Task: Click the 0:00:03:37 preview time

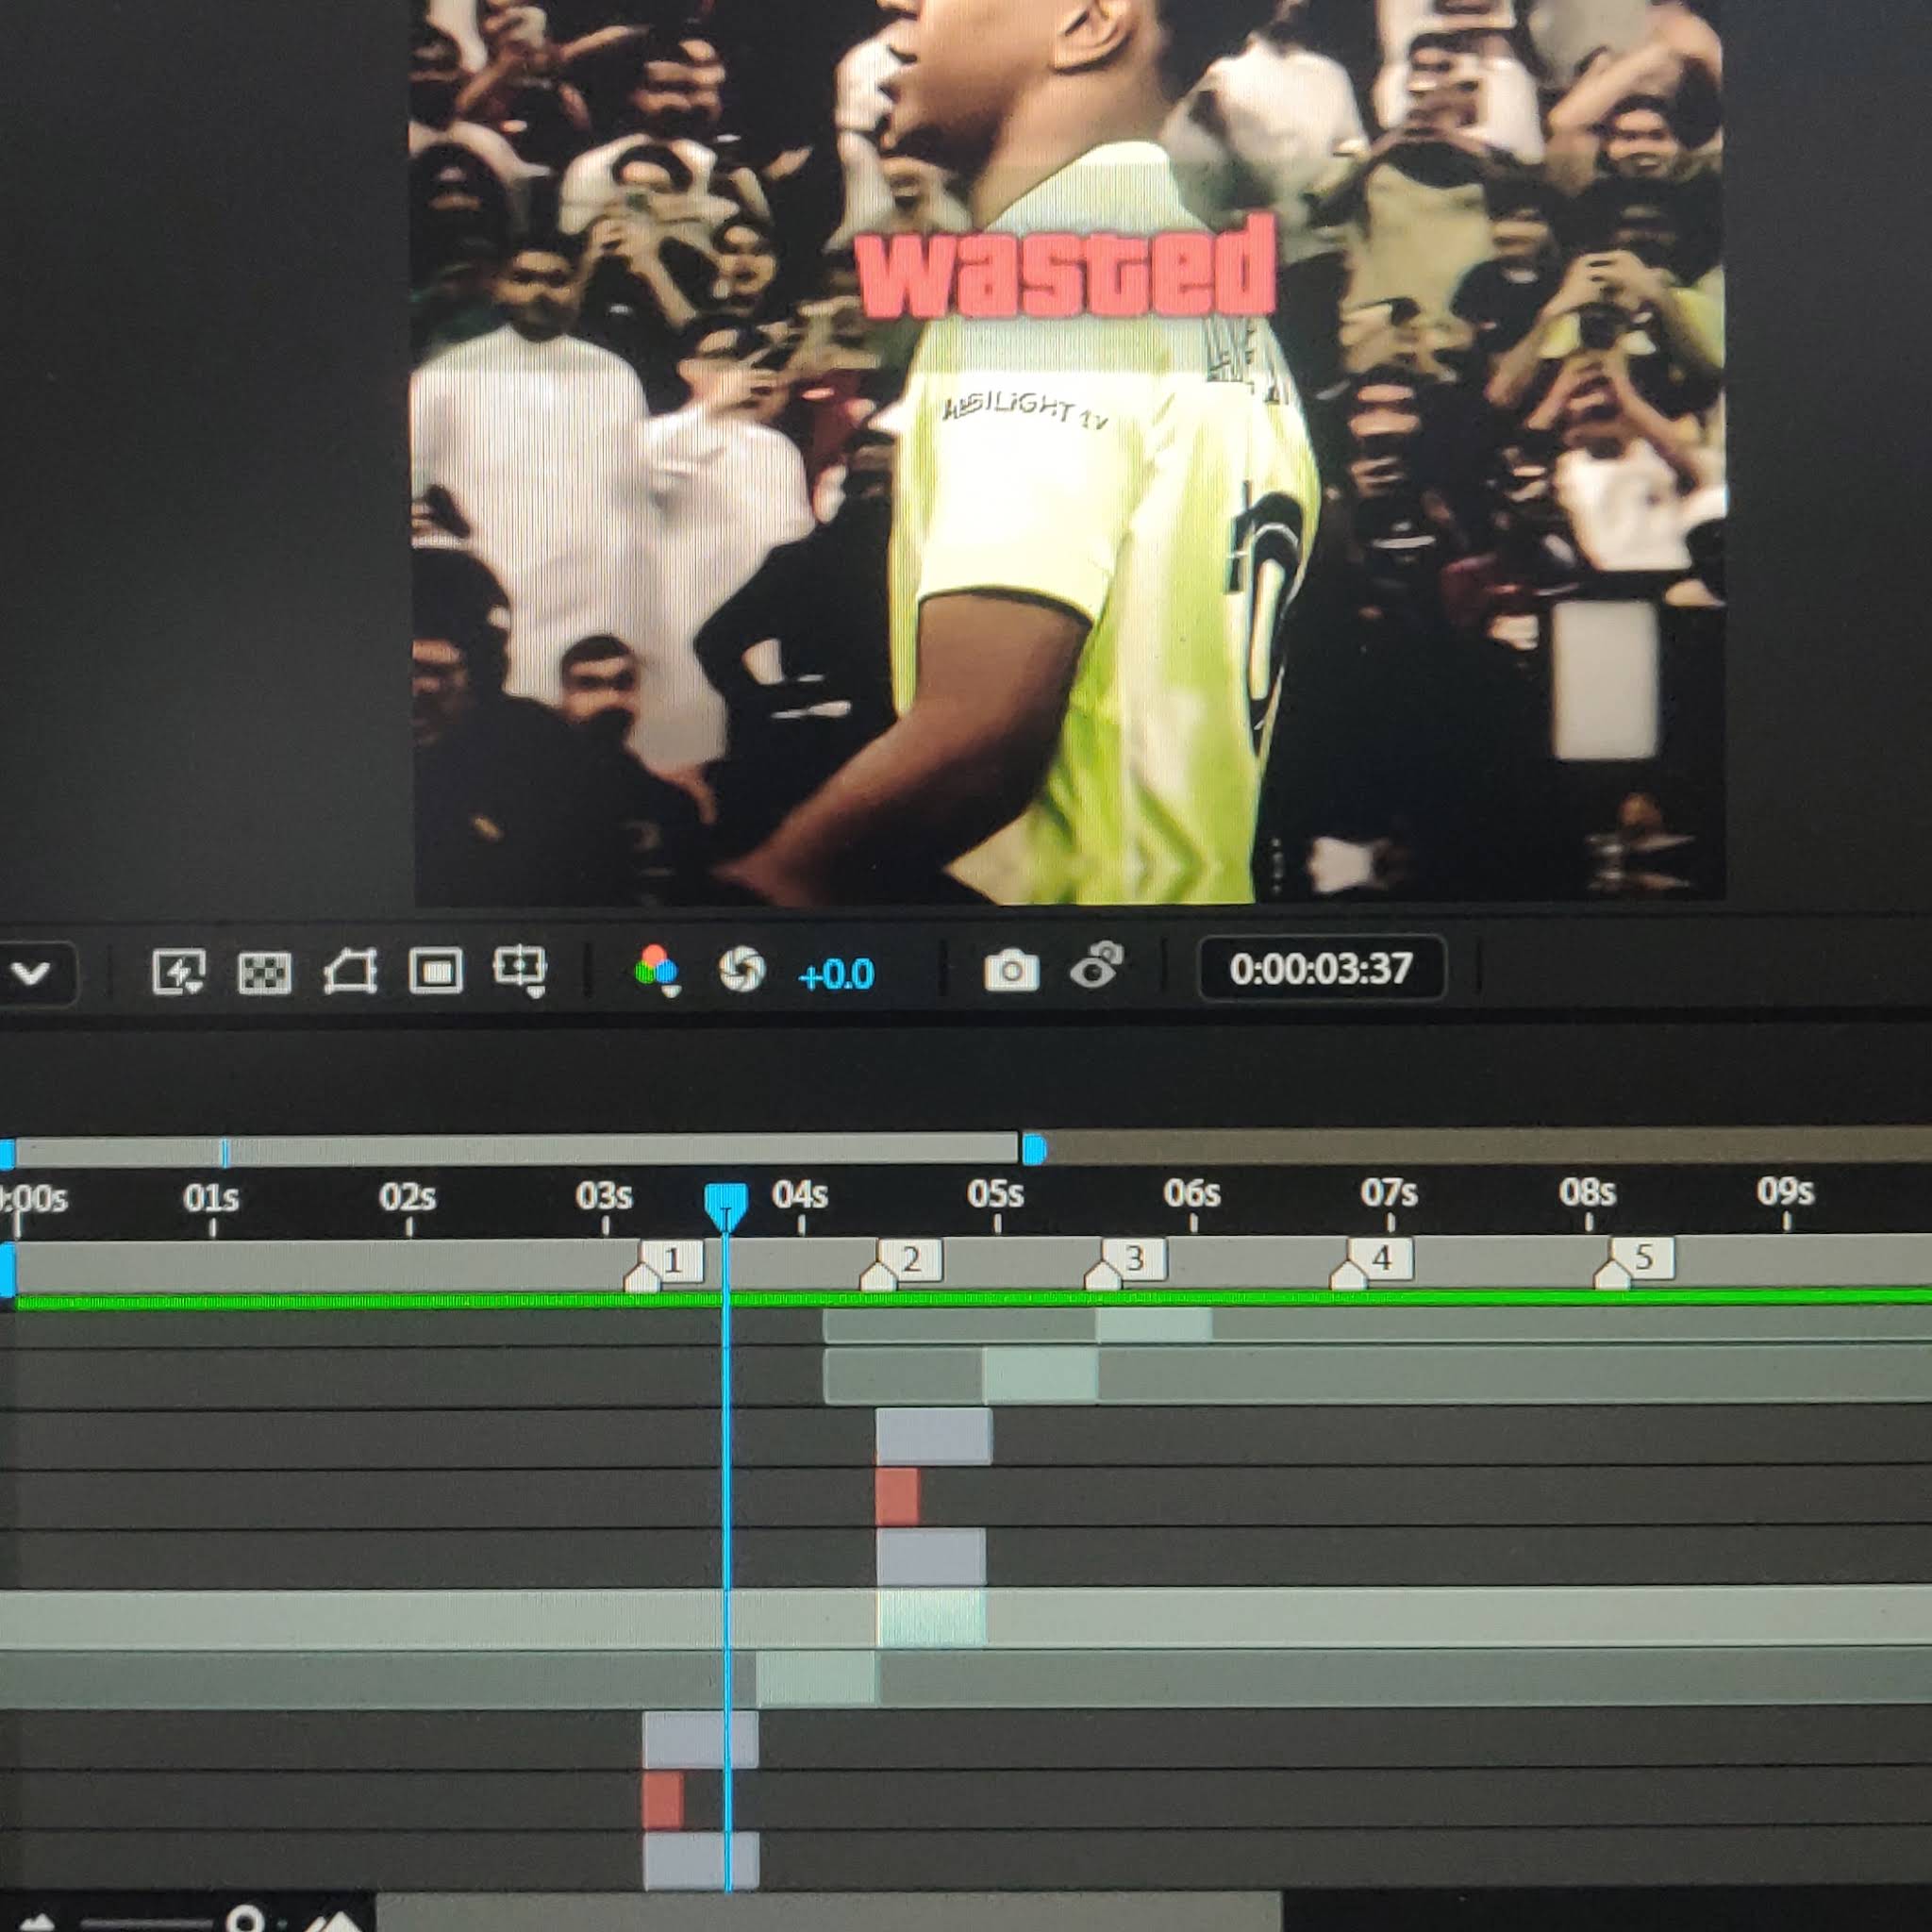Action: point(1321,968)
